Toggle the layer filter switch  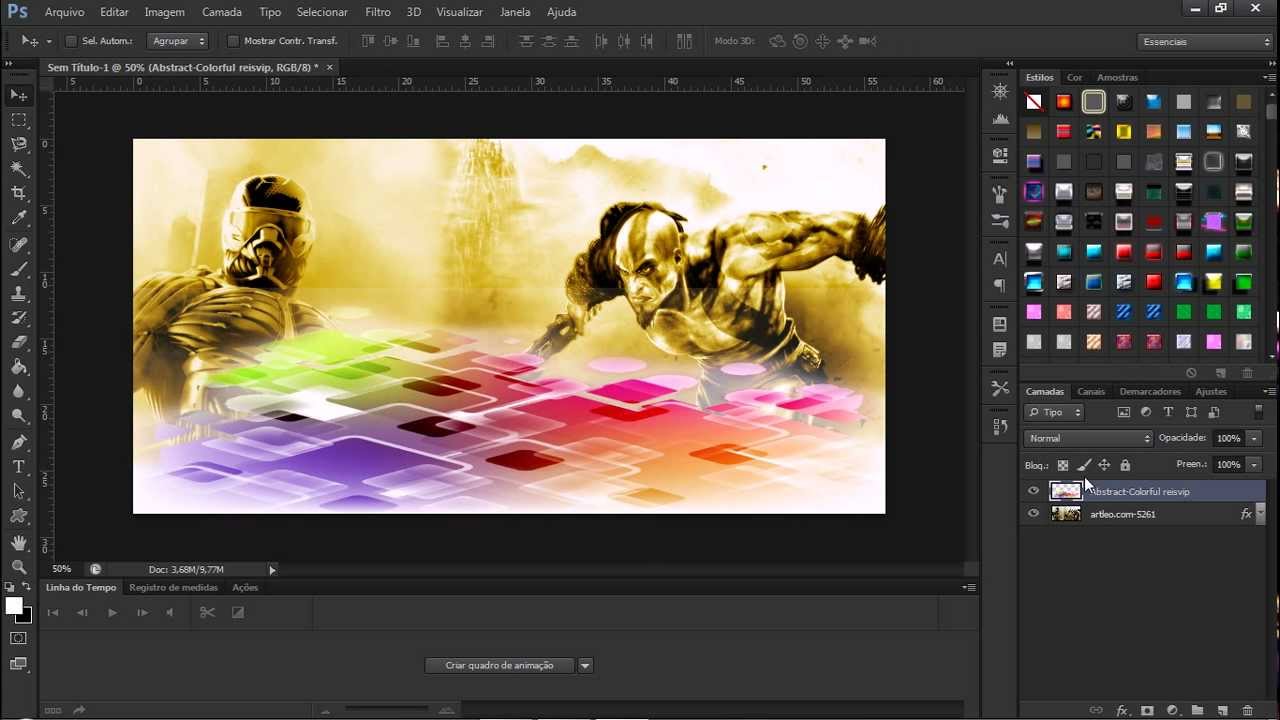coord(1258,412)
